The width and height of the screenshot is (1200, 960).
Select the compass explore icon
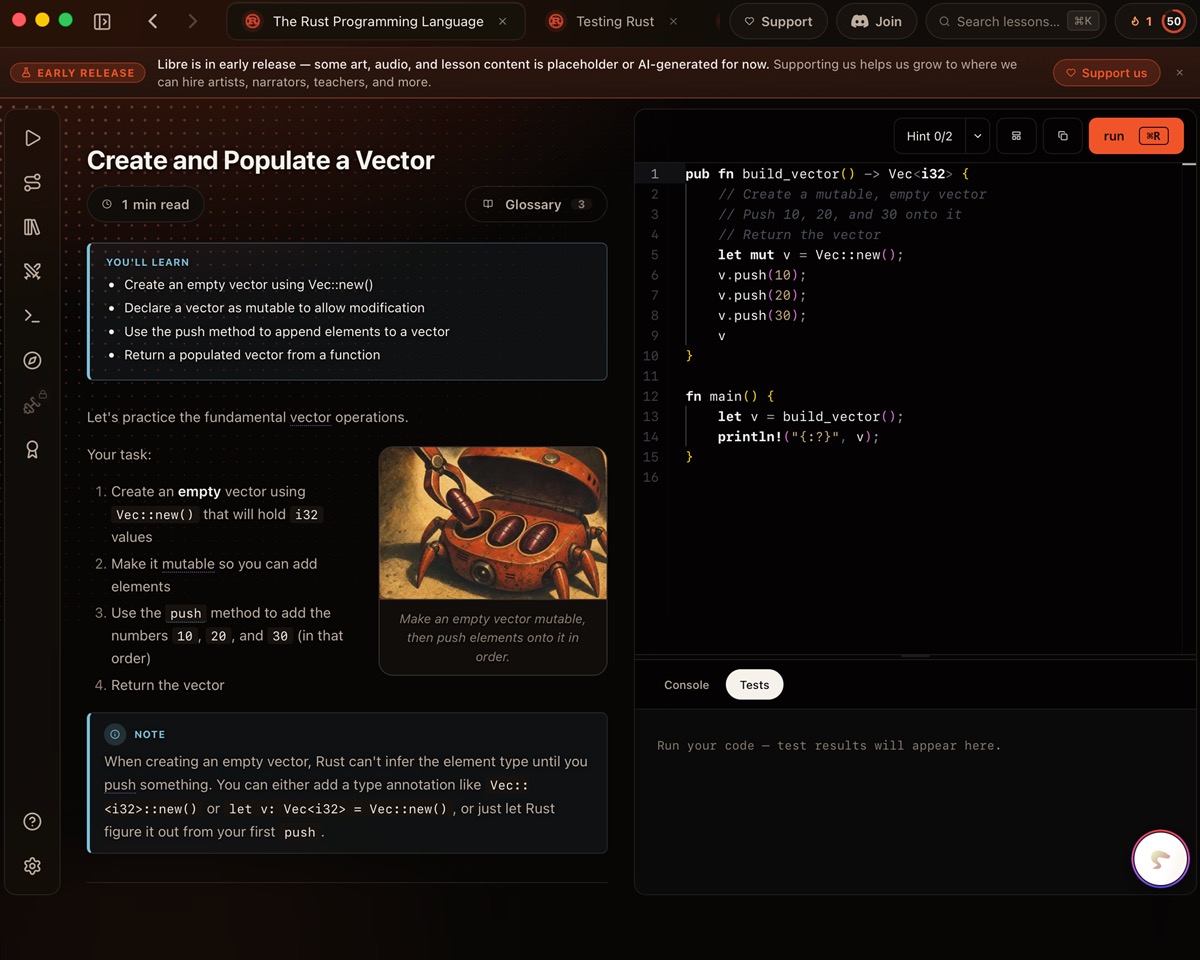tap(32, 361)
